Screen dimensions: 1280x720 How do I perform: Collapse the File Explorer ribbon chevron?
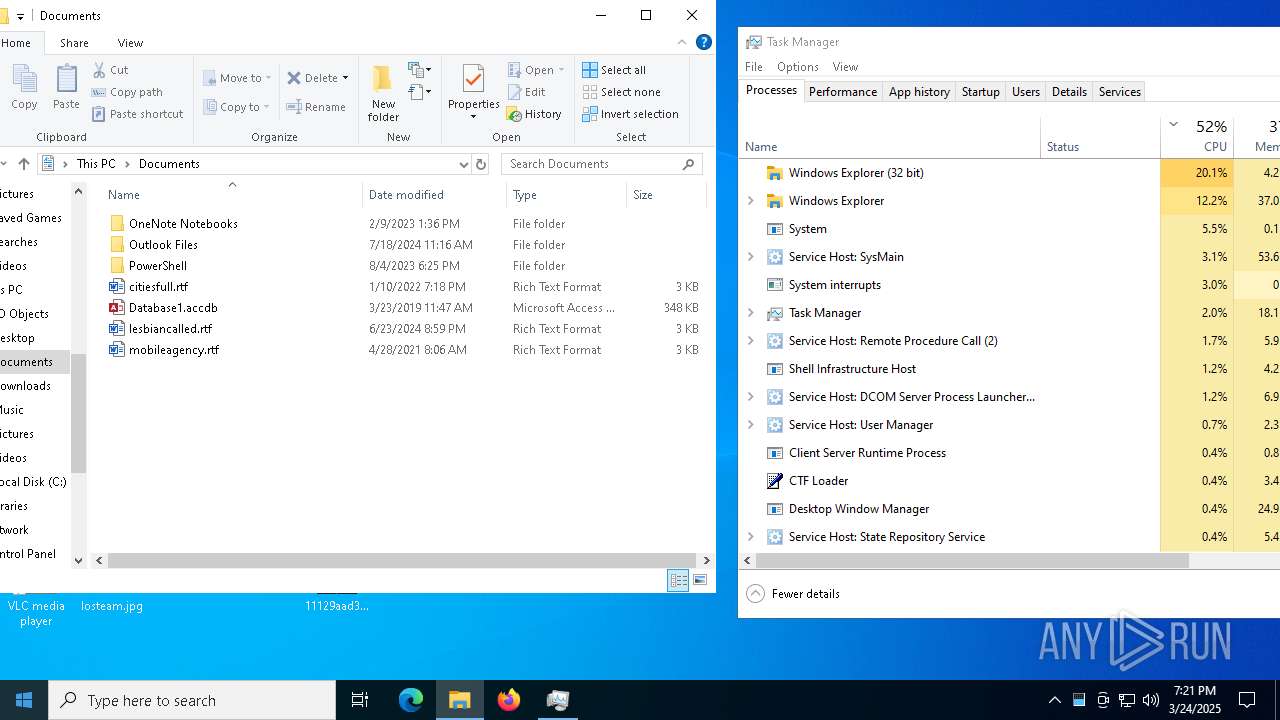682,43
